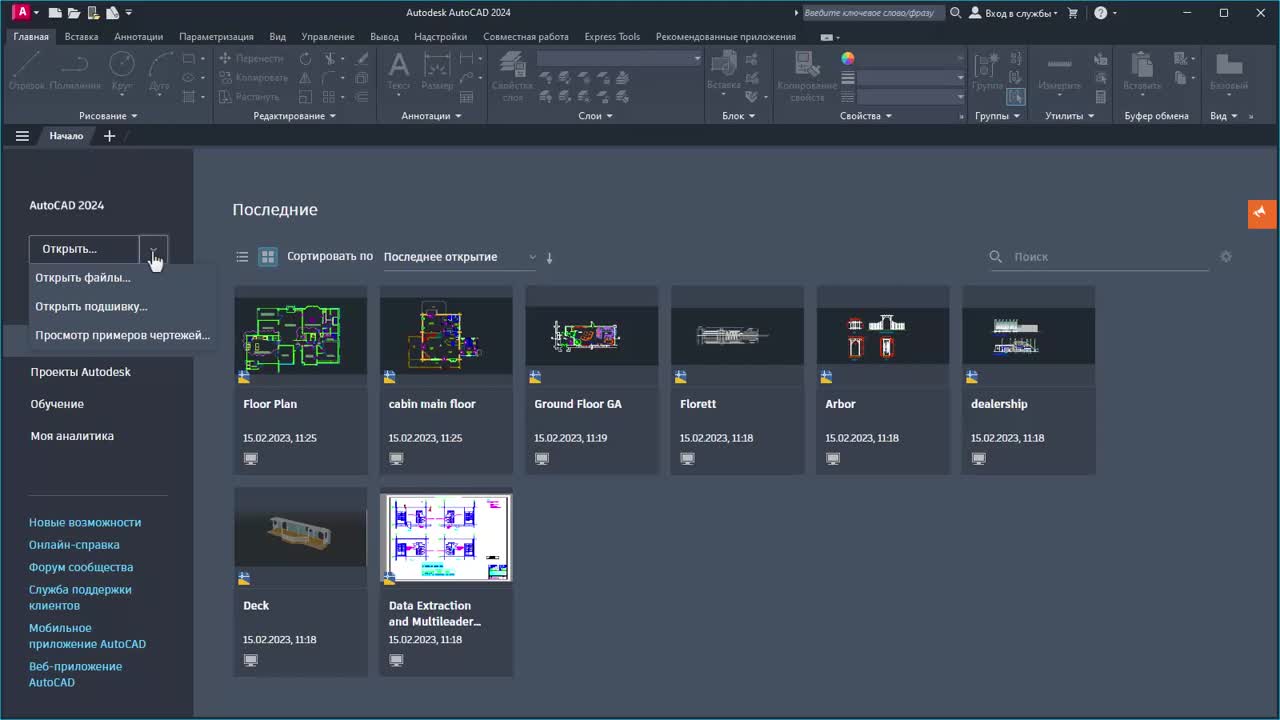
Task: Select the Размер dimension tool
Action: [x=437, y=72]
